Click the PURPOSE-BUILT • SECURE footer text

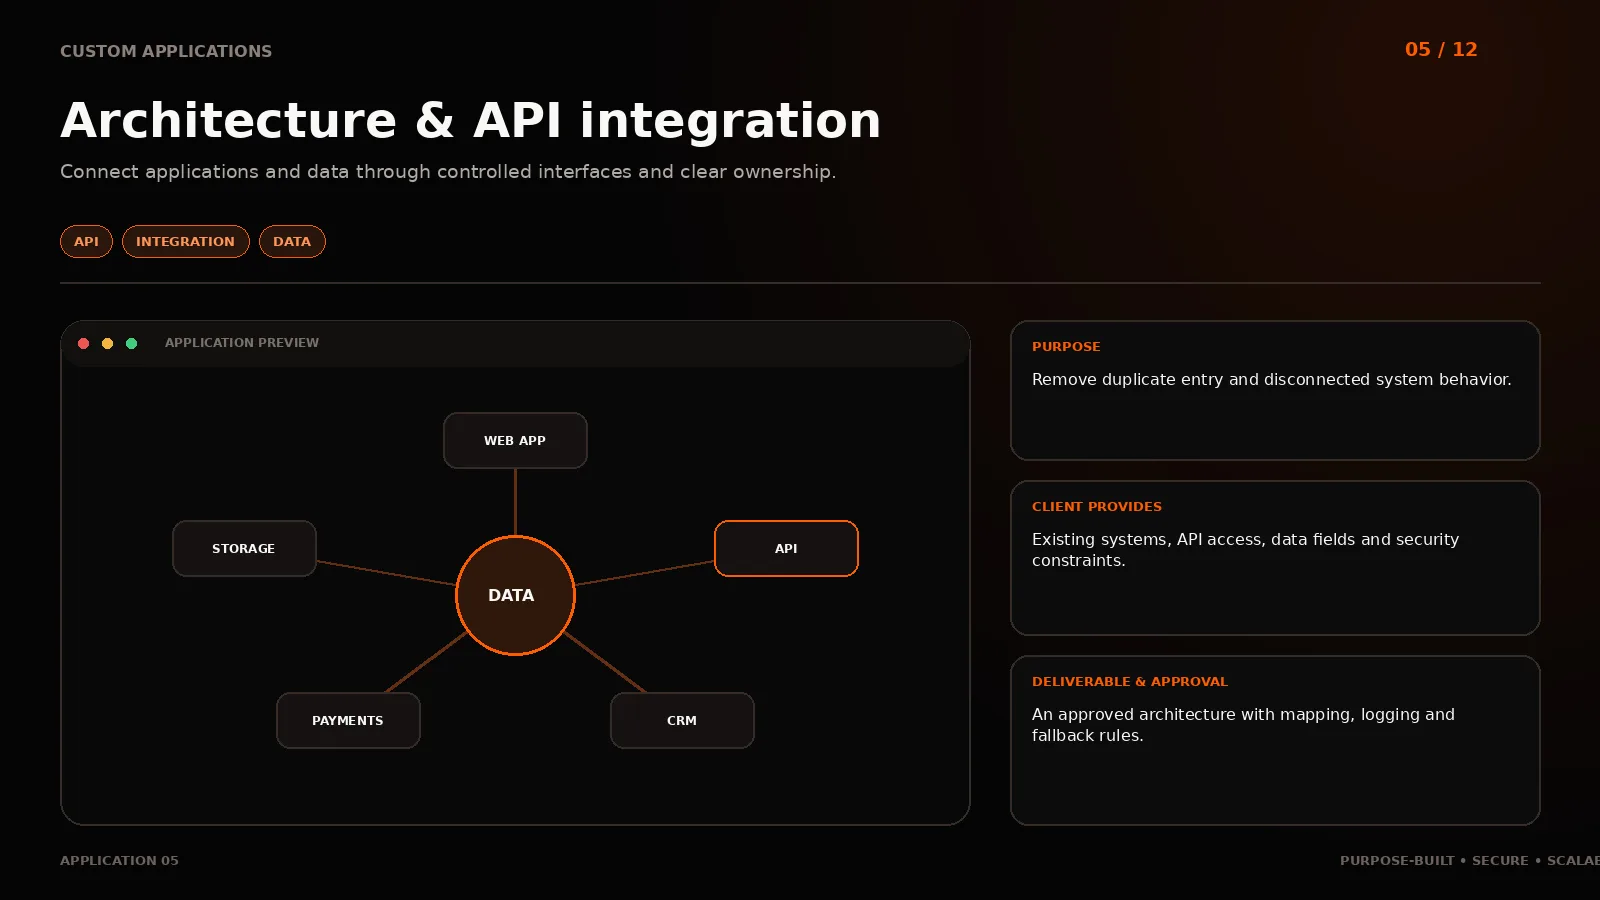coord(1470,860)
